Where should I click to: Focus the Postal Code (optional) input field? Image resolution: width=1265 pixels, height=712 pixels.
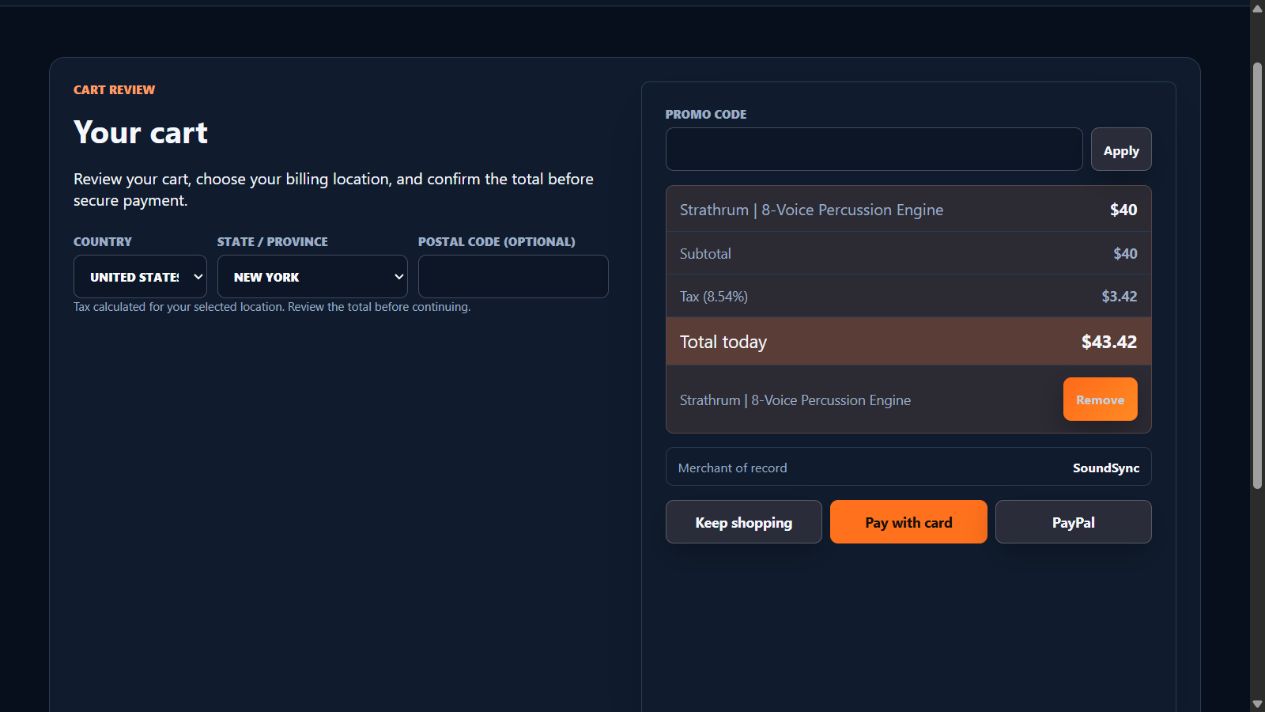(513, 276)
